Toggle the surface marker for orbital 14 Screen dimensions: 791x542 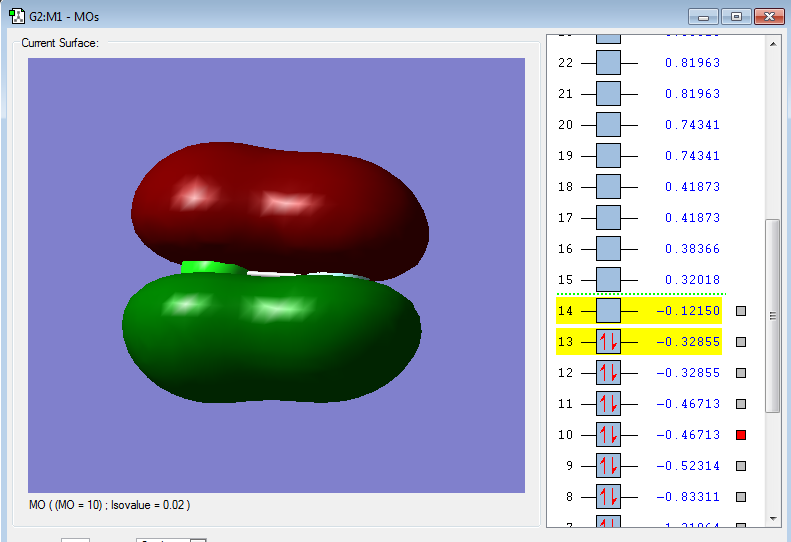coord(741,311)
